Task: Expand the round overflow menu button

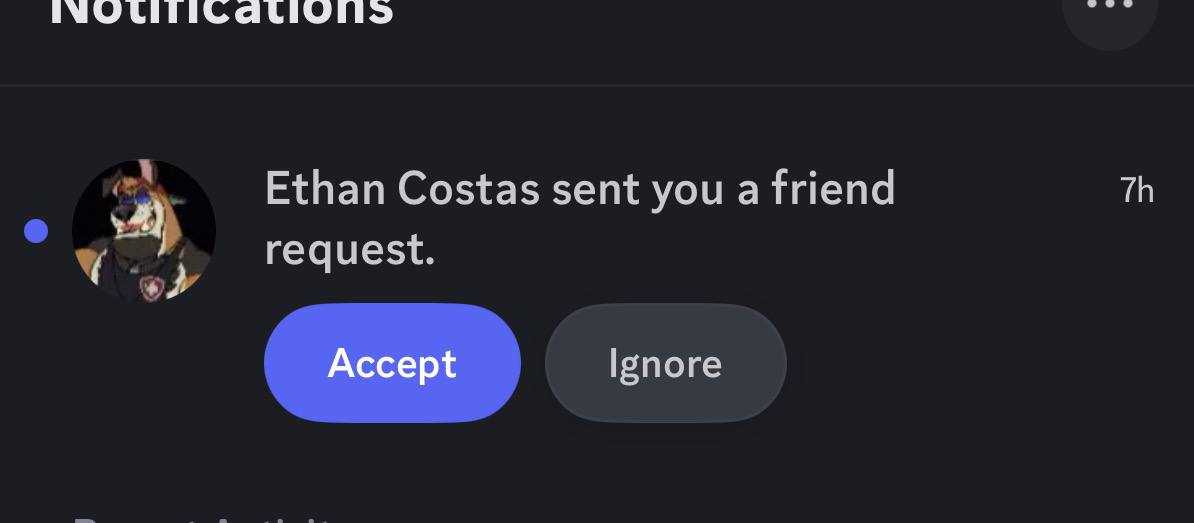Action: pyautogui.click(x=1109, y=8)
